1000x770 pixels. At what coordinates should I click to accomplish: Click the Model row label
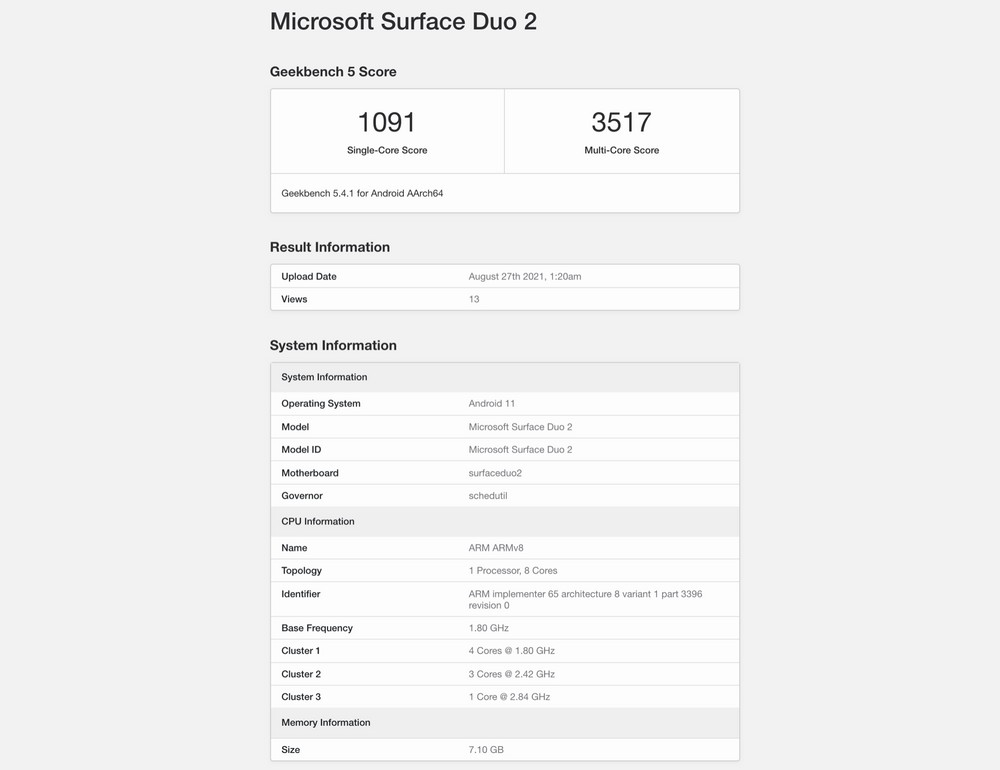coord(295,427)
